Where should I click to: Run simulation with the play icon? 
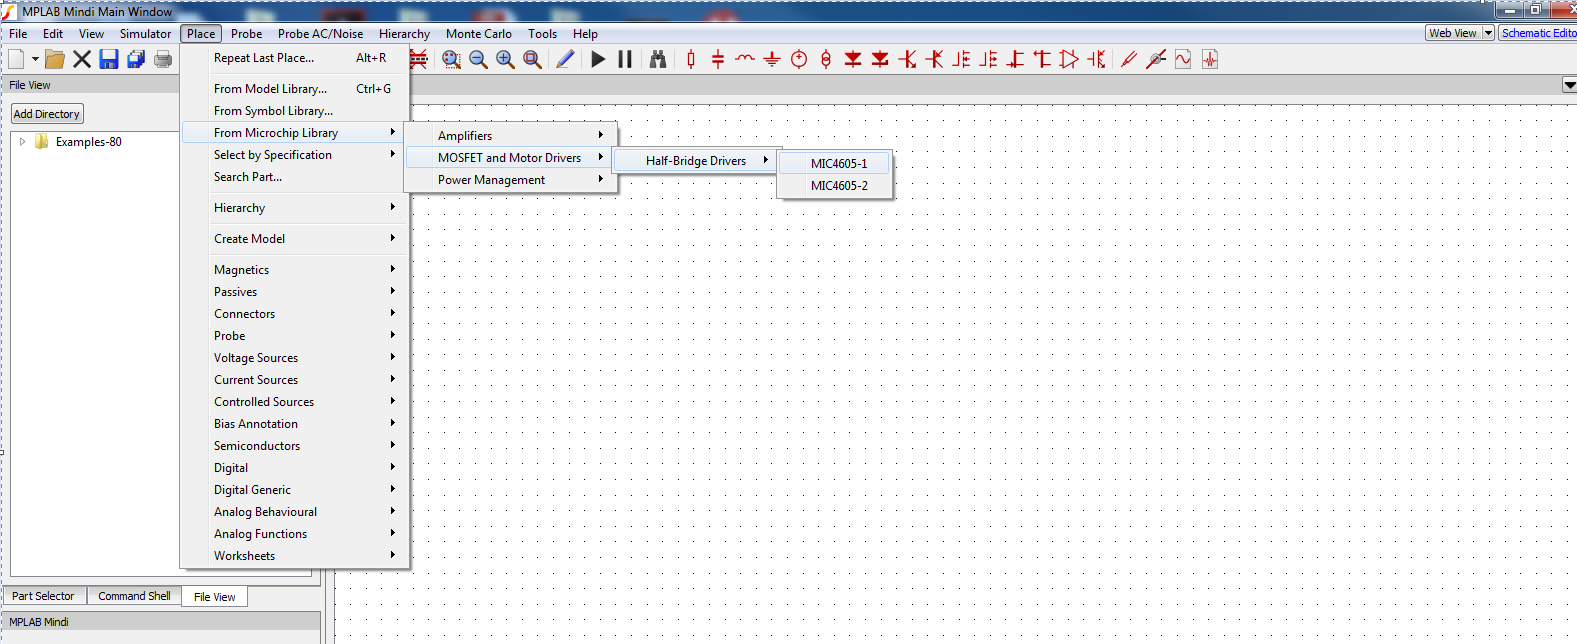click(x=598, y=59)
